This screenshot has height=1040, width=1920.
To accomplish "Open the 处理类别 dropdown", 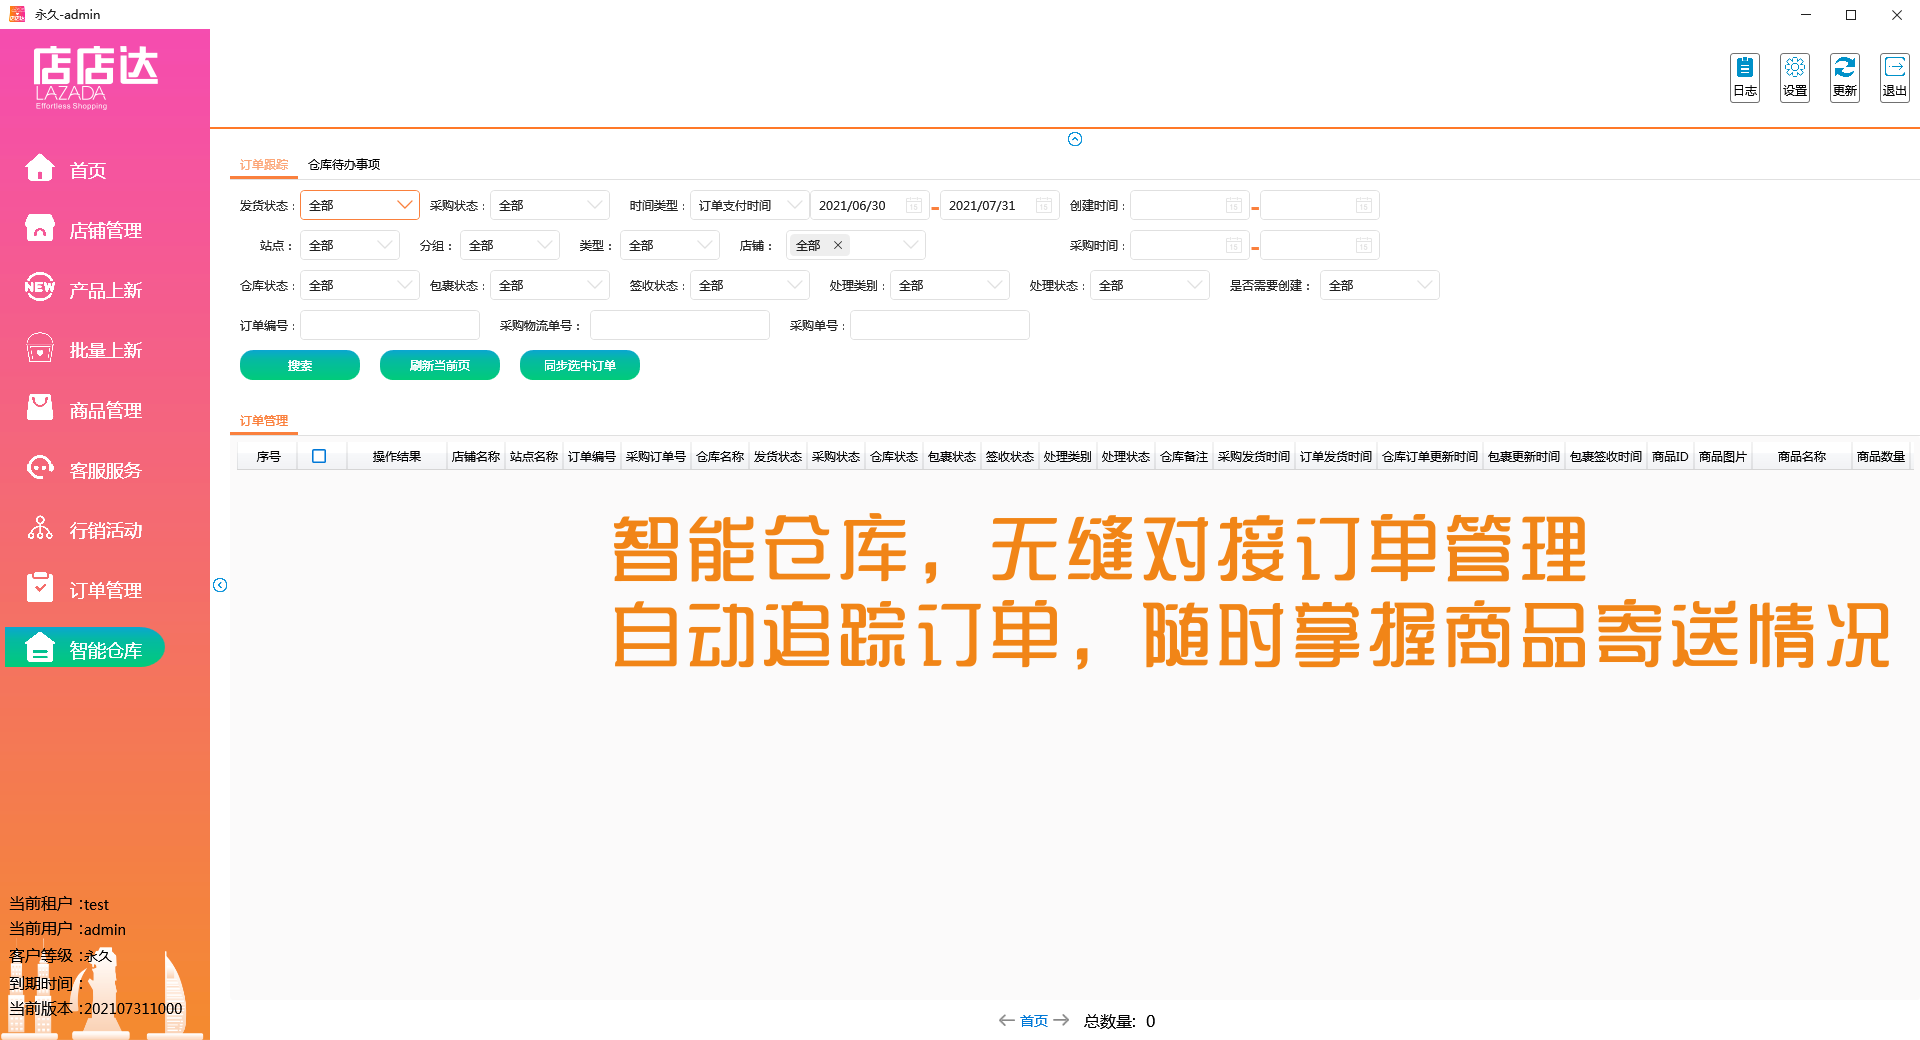I will (x=950, y=285).
